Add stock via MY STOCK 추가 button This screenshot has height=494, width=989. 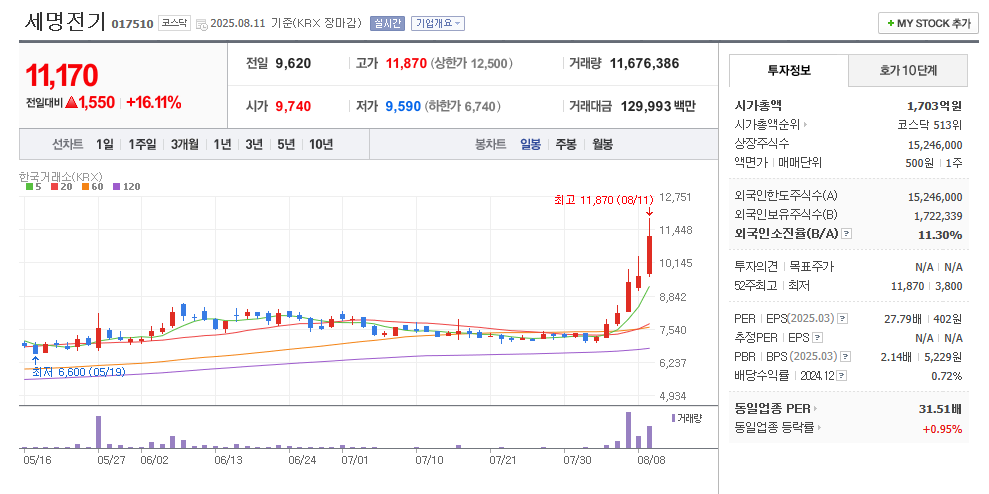click(928, 23)
